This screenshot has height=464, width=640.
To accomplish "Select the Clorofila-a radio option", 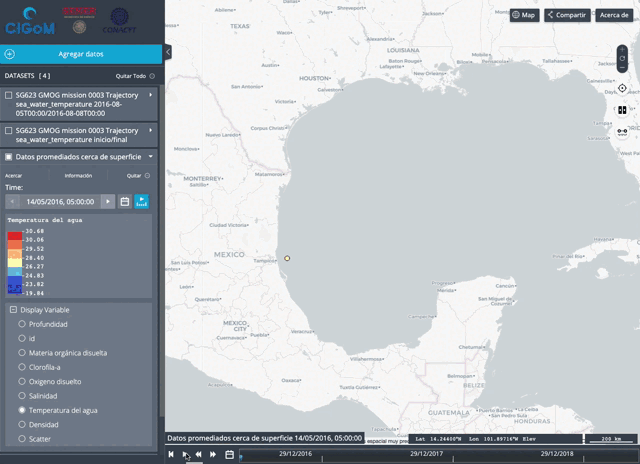I will (22, 367).
